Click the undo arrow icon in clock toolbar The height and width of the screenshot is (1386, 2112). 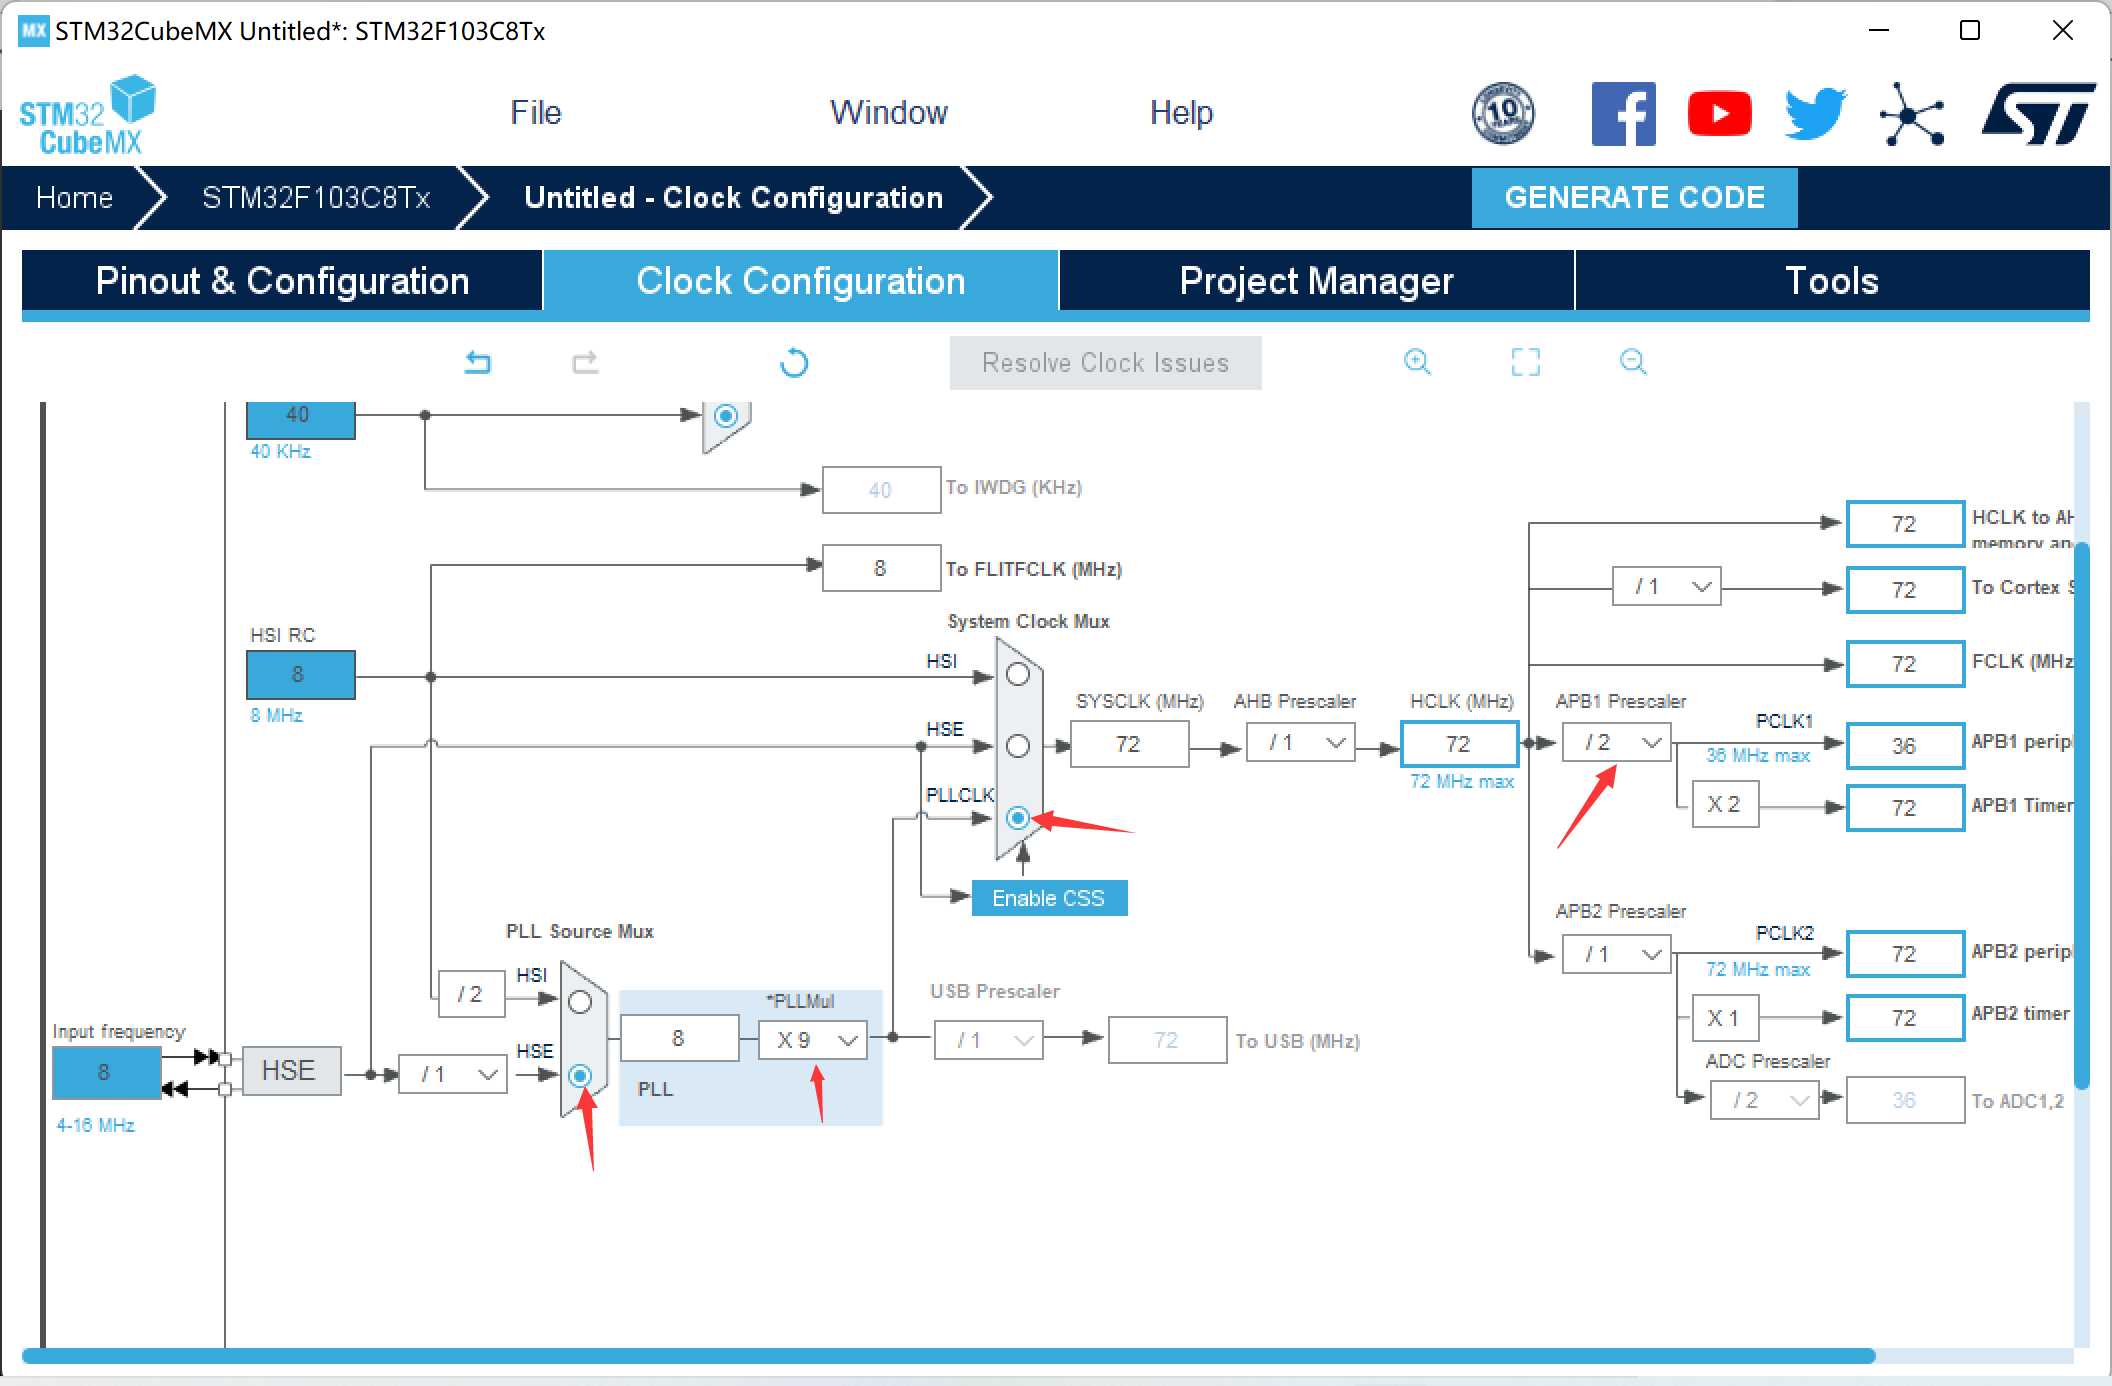pos(478,362)
